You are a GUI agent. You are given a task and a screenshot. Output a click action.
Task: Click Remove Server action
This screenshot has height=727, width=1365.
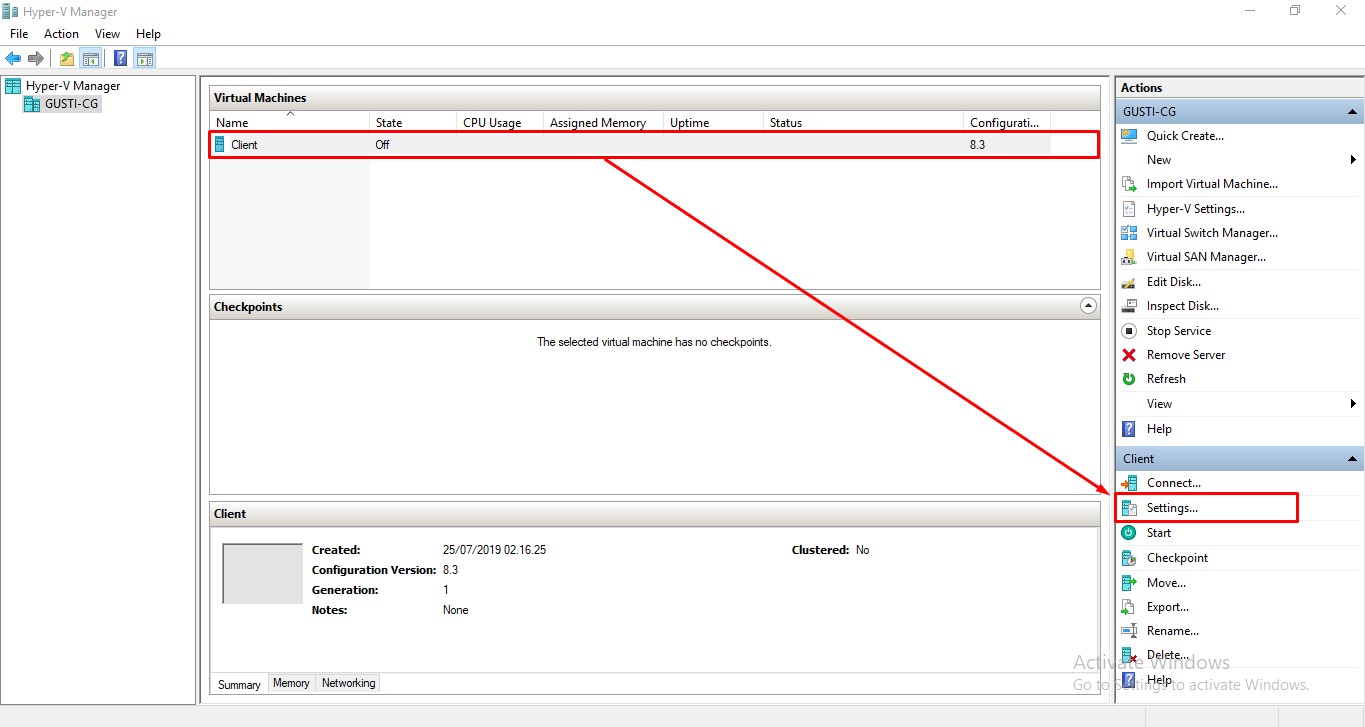1186,355
